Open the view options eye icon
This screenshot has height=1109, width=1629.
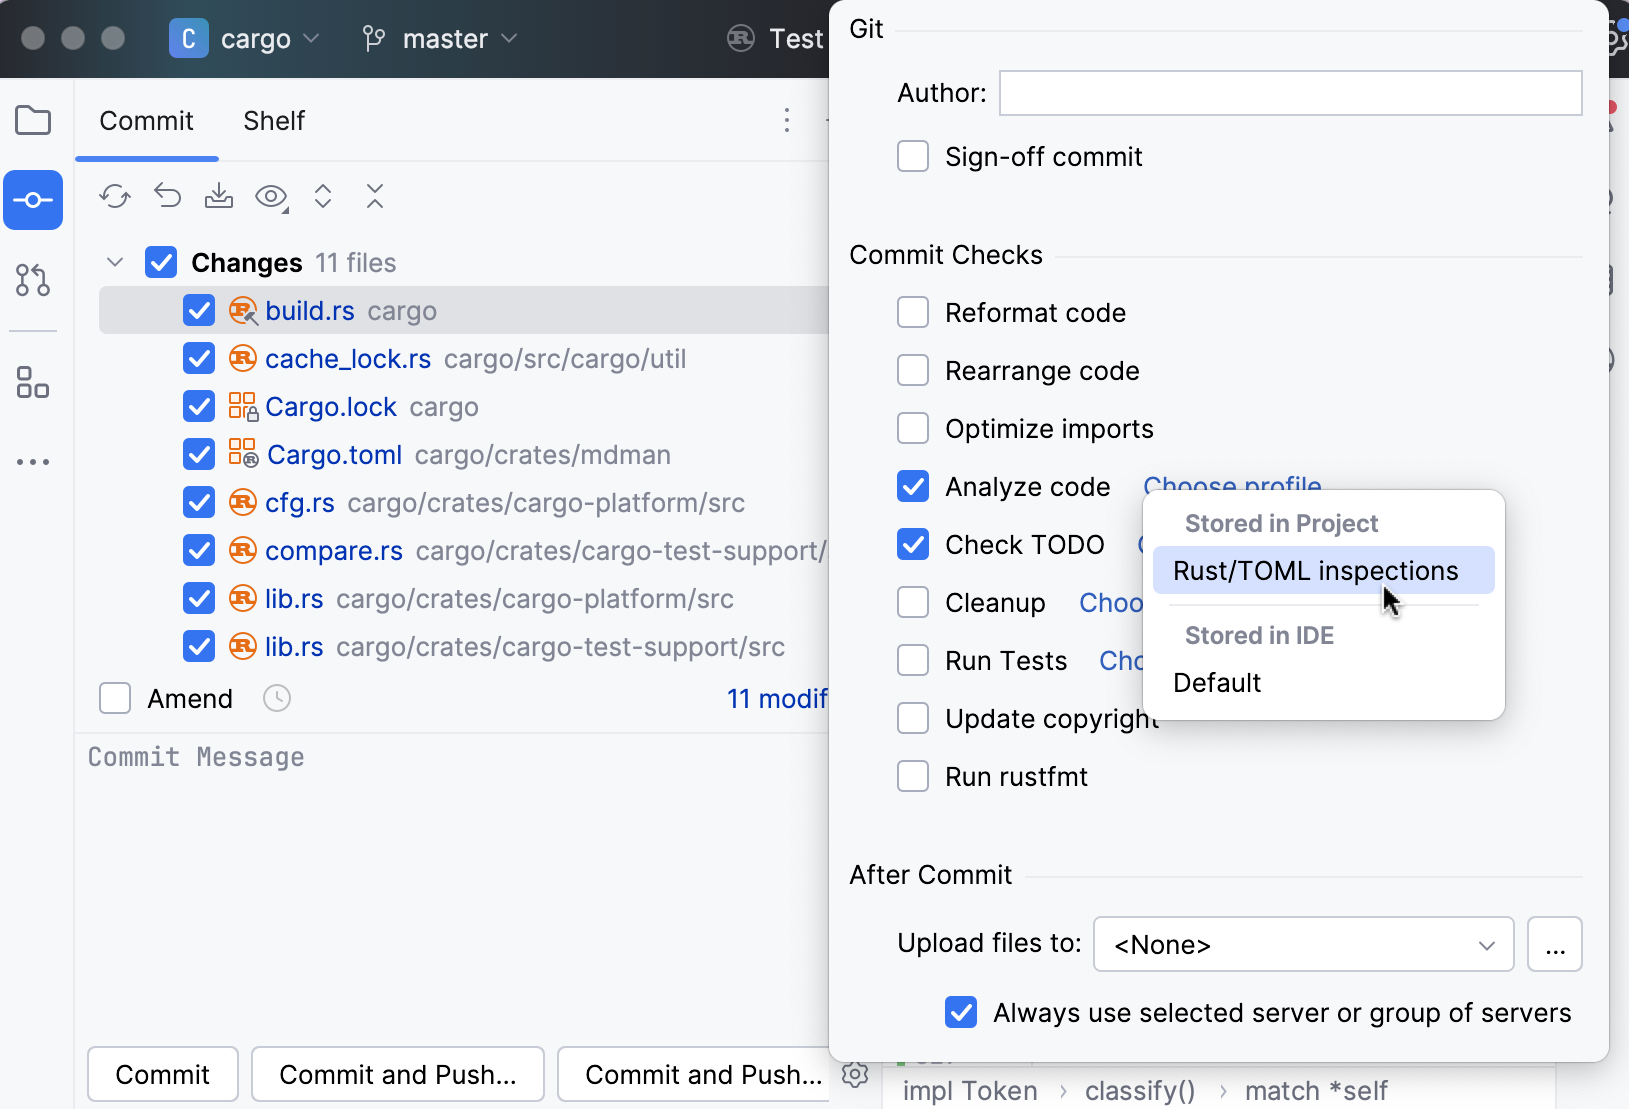272,197
